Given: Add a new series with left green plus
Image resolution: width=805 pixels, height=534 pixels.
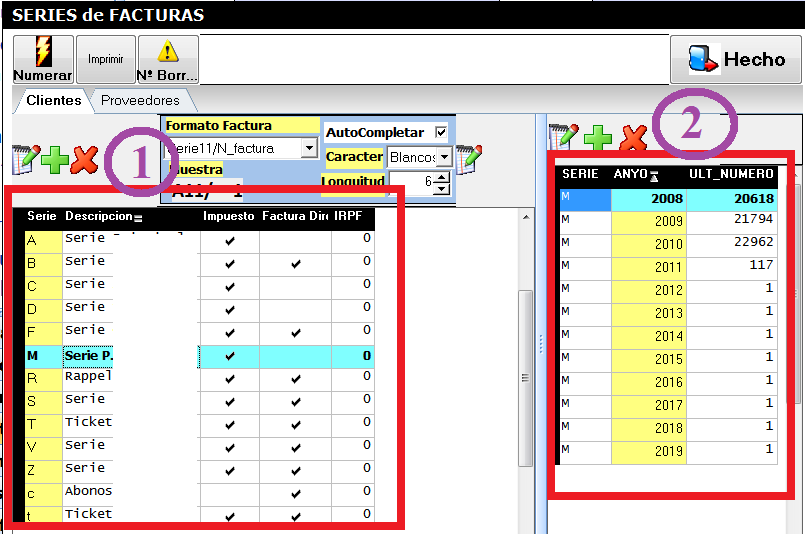Looking at the screenshot, I should [x=55, y=159].
